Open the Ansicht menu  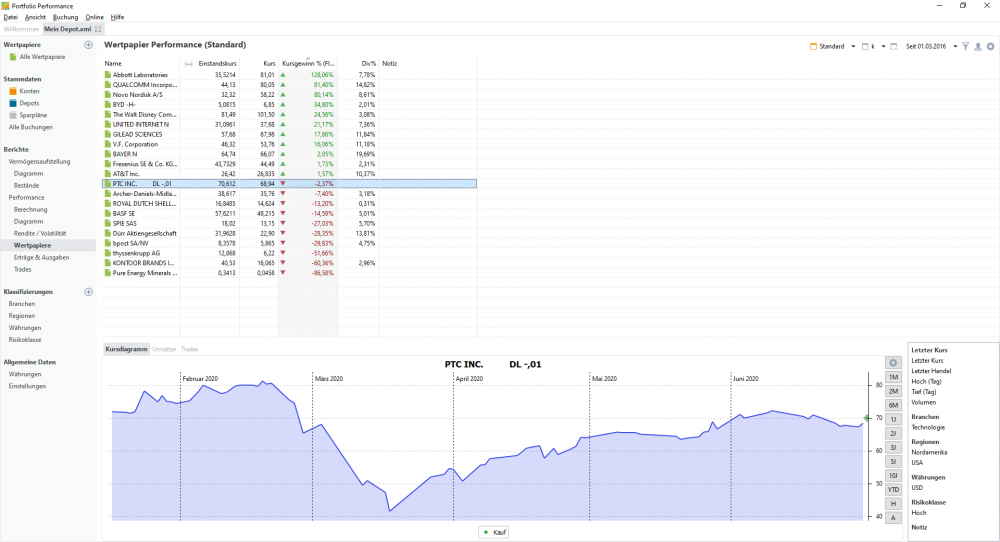[35, 17]
